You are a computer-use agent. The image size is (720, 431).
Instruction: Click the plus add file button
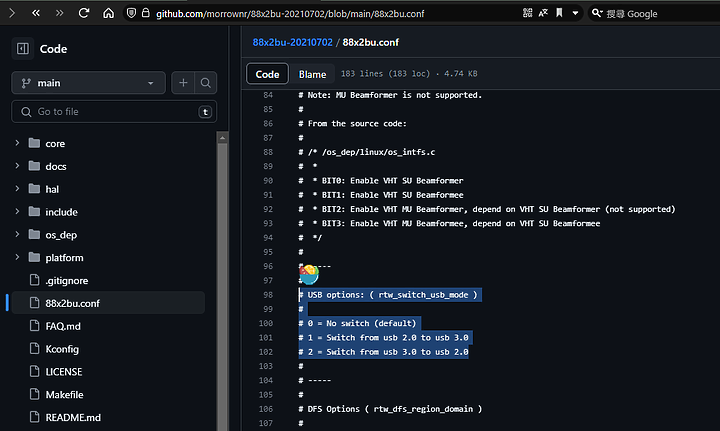point(183,83)
